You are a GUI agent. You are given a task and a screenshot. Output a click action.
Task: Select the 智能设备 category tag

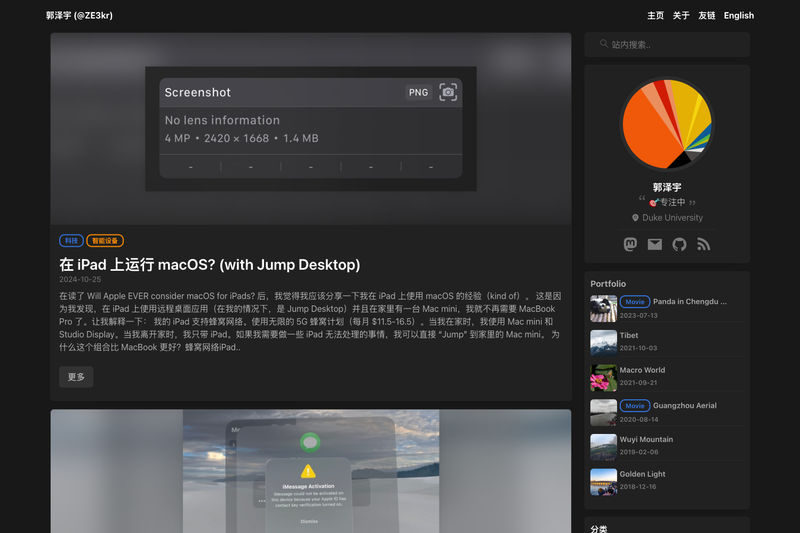pyautogui.click(x=105, y=241)
